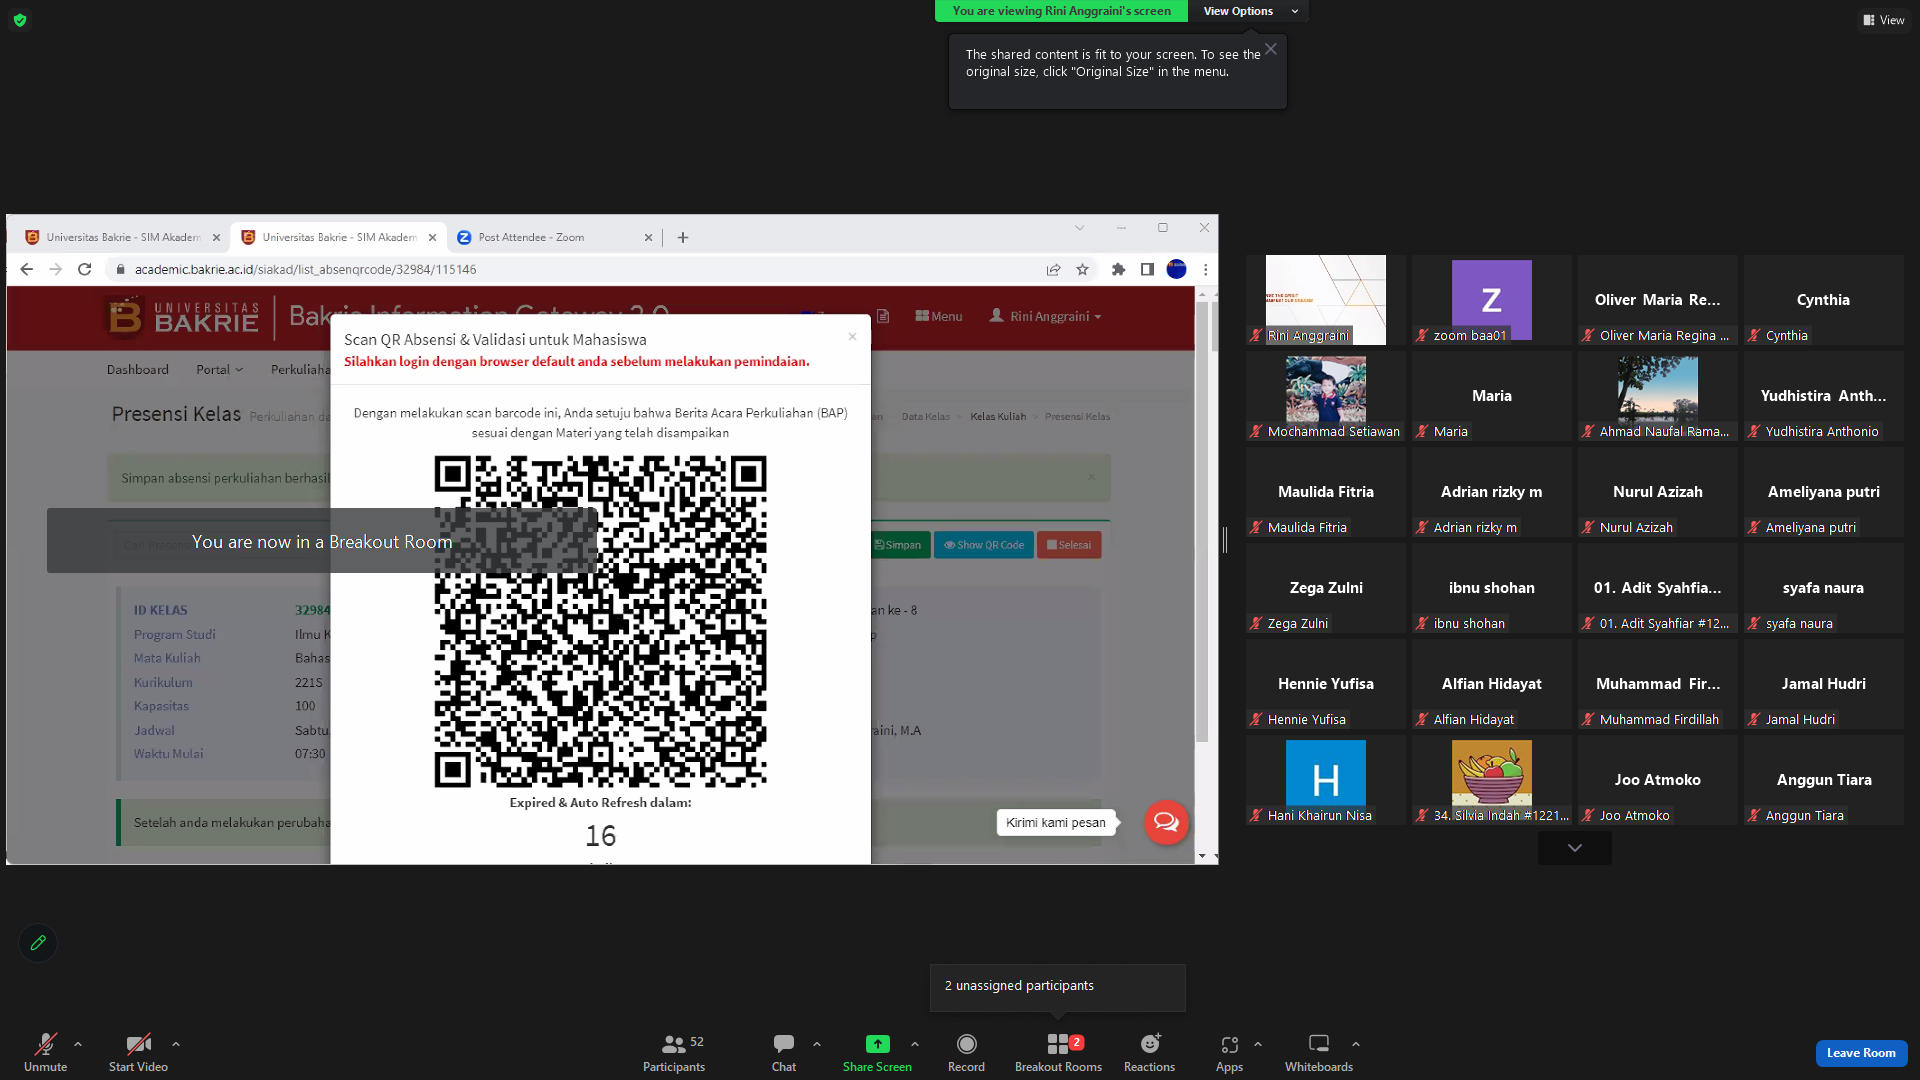This screenshot has height=1080, width=1920.
Task: Open the browser tab search chevron
Action: 1080,228
